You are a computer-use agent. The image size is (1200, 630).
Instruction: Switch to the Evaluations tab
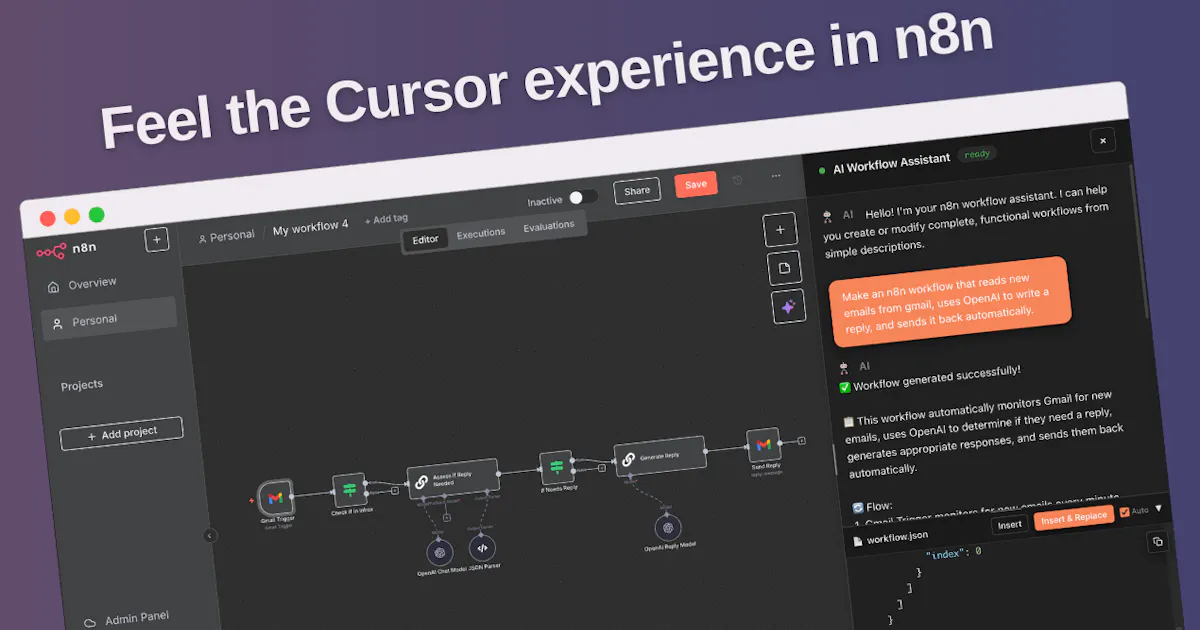pyautogui.click(x=549, y=226)
